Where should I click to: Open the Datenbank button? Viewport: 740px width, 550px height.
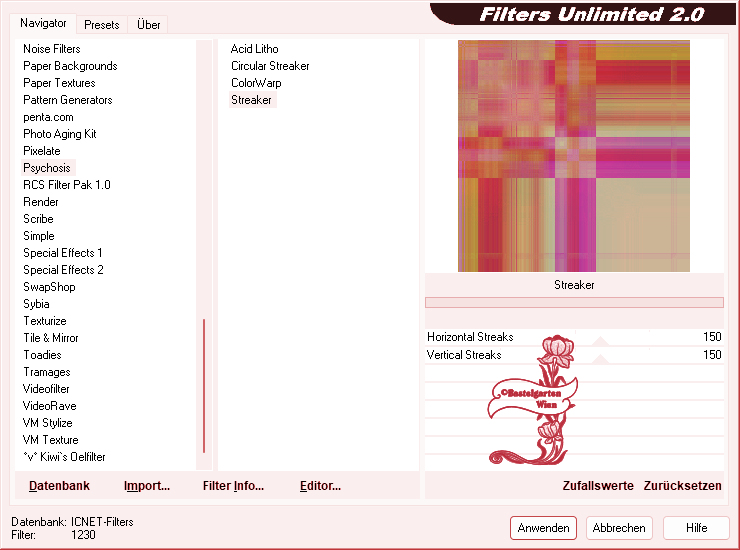coord(59,486)
